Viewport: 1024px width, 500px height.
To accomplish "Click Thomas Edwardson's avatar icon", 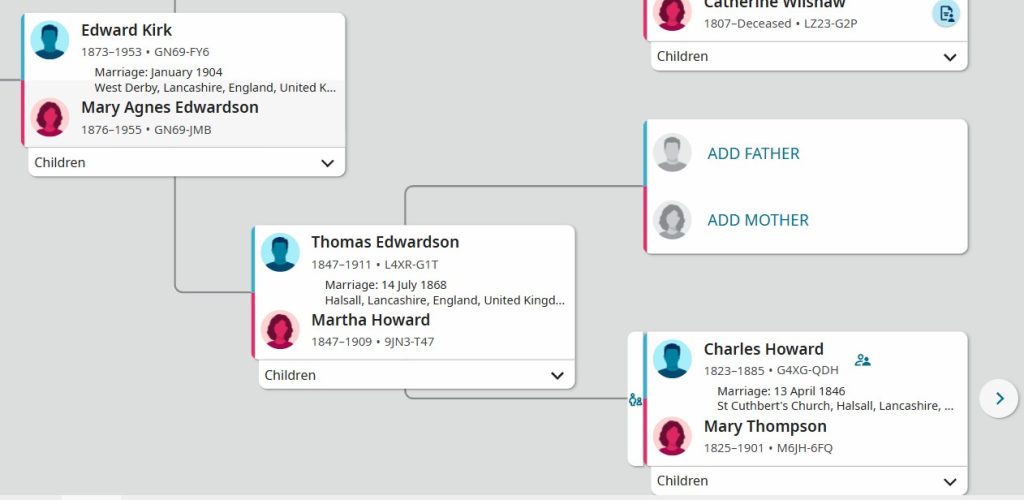I will click(280, 253).
